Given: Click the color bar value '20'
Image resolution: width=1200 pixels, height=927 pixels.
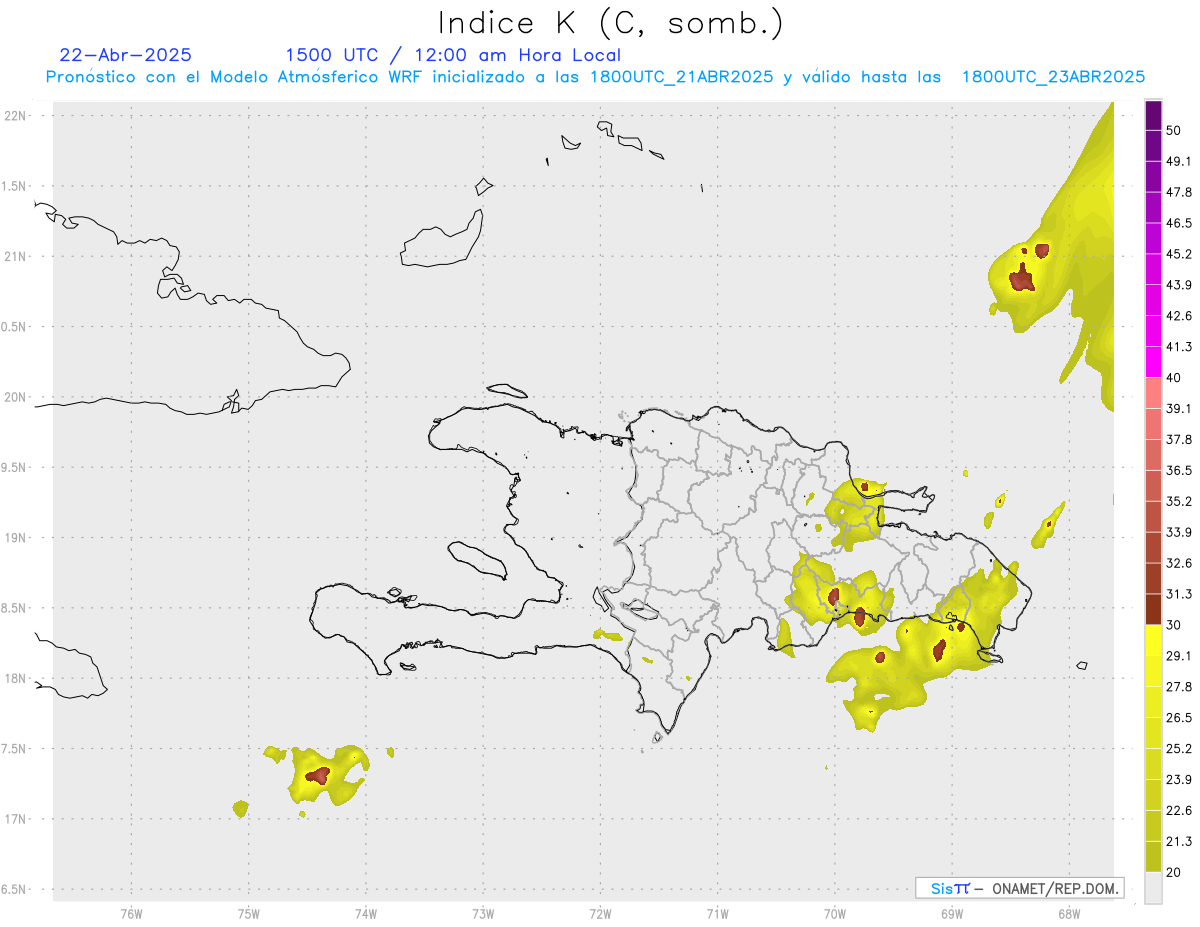Looking at the screenshot, I should [1174, 872].
